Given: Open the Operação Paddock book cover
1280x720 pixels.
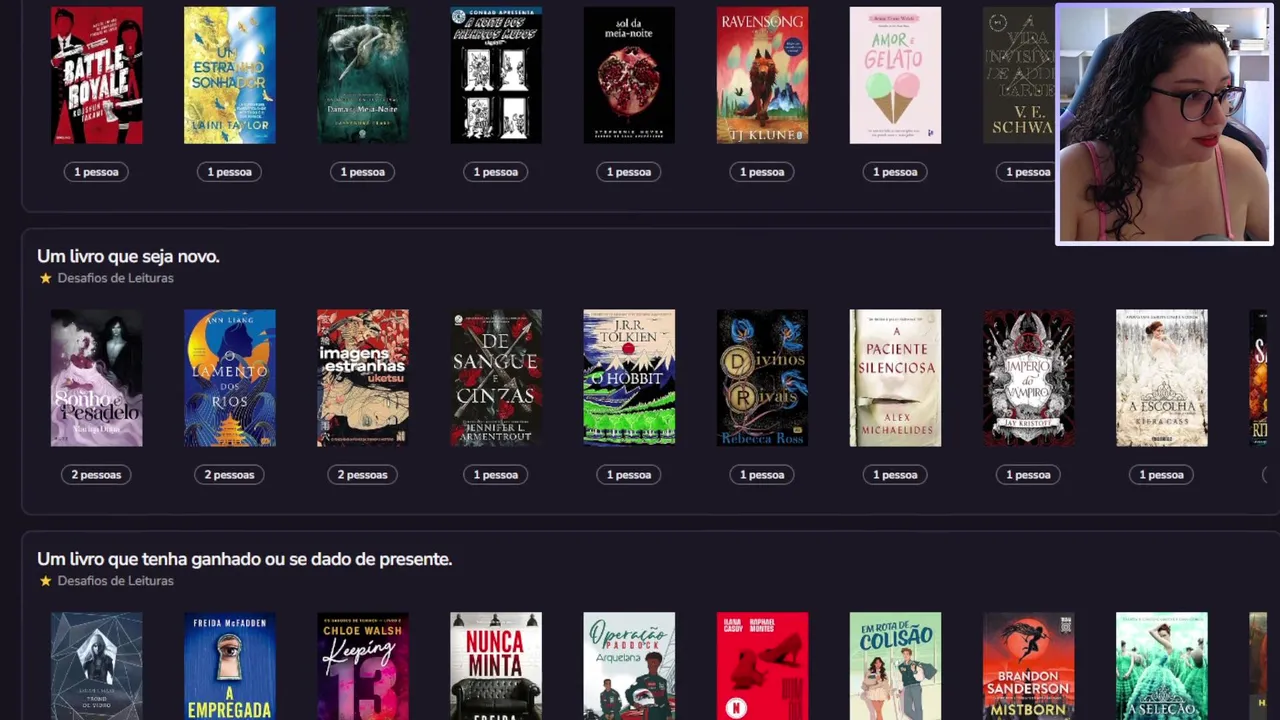Looking at the screenshot, I should click(629, 666).
